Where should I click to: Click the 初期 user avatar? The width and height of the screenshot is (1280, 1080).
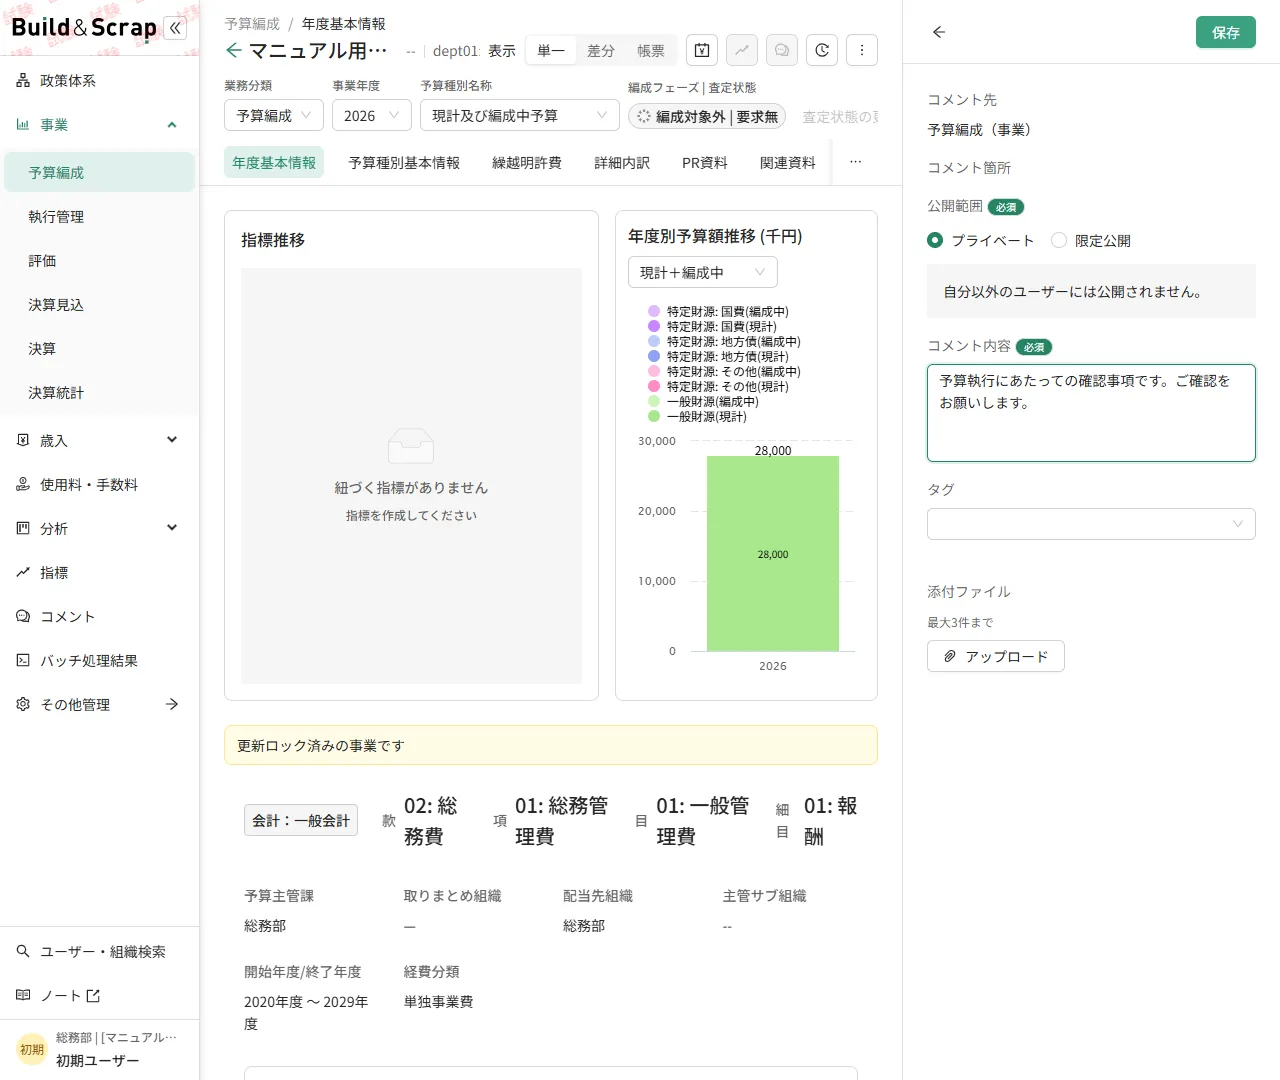[32, 1049]
